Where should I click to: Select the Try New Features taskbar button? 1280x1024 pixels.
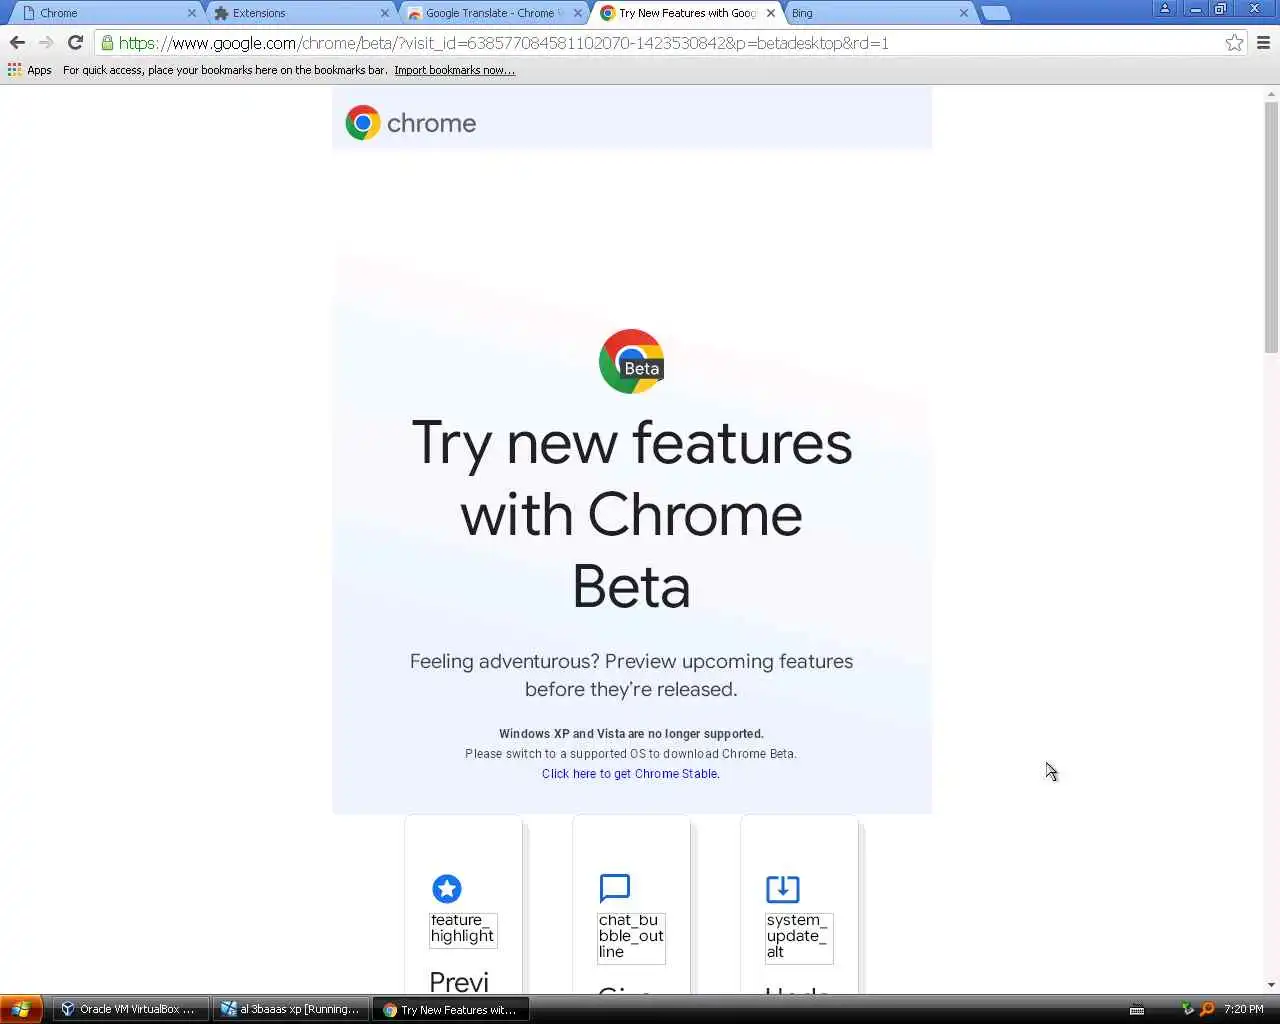[450, 1009]
